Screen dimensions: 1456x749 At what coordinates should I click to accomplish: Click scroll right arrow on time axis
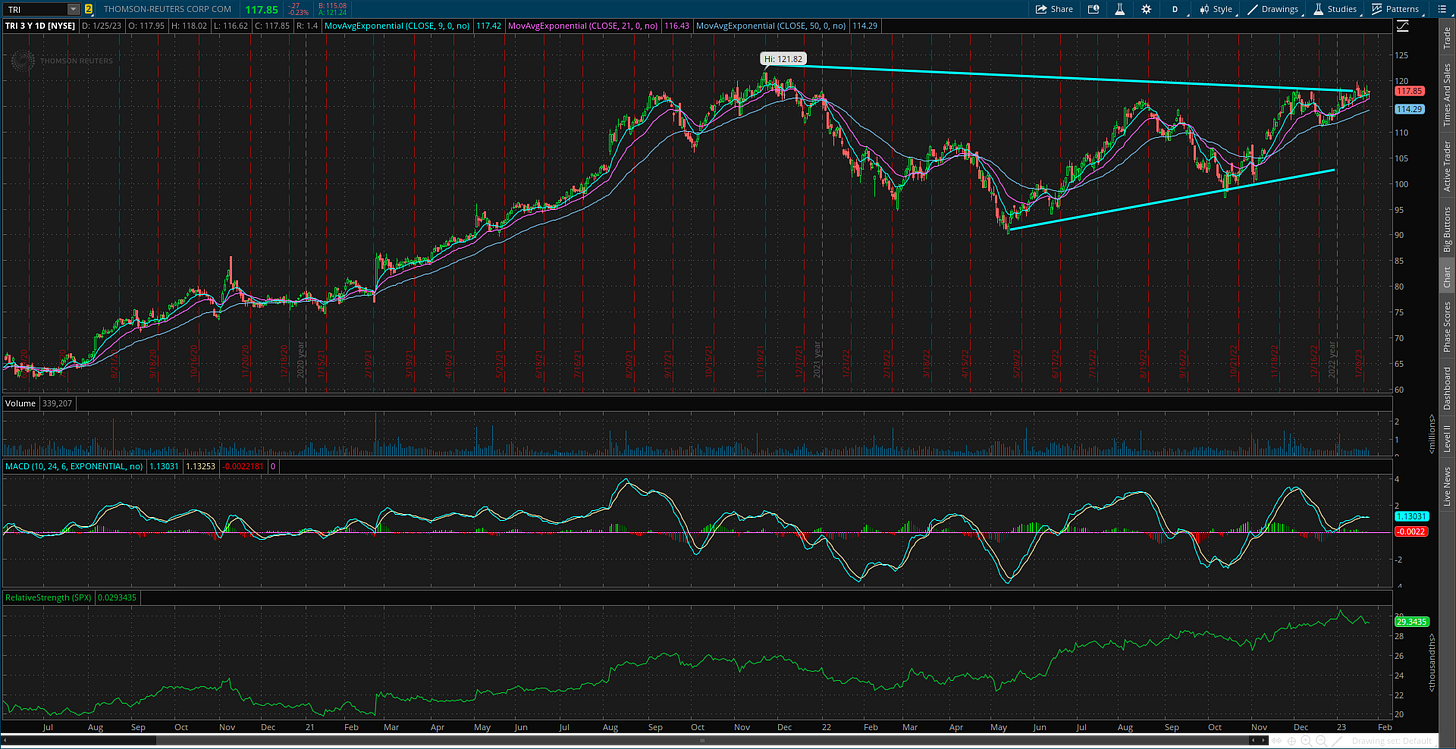point(1263,740)
